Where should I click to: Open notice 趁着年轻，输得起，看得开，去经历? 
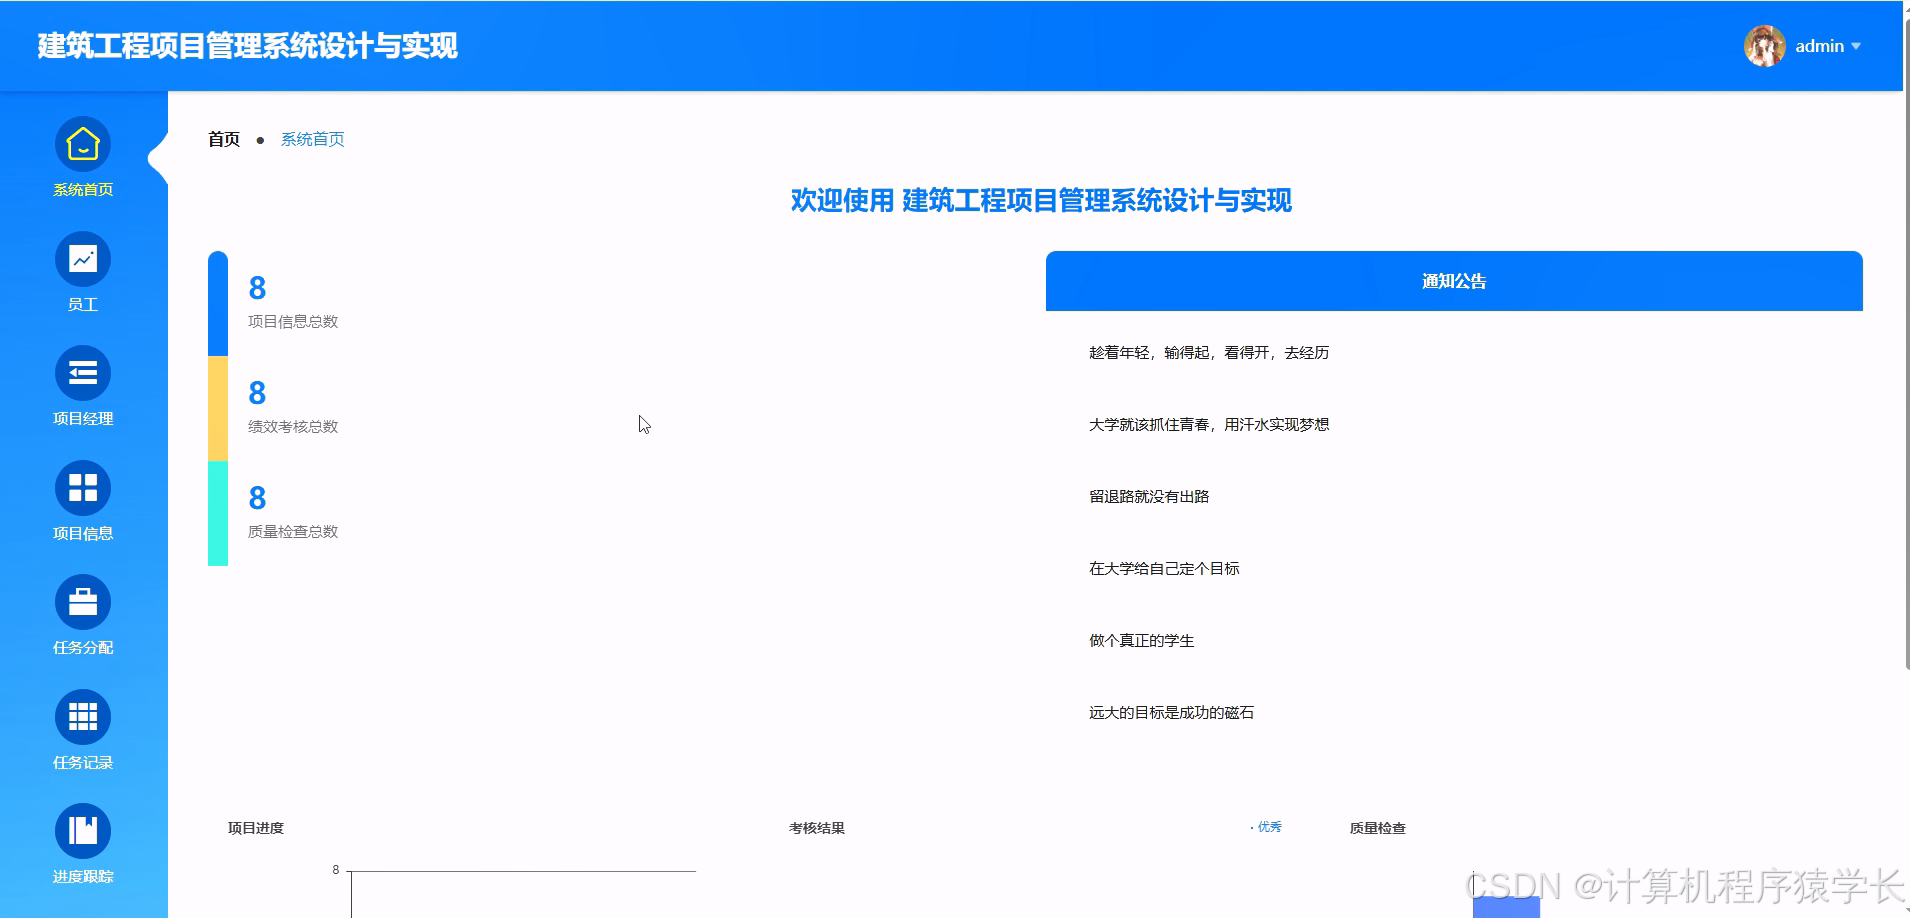coord(1209,353)
